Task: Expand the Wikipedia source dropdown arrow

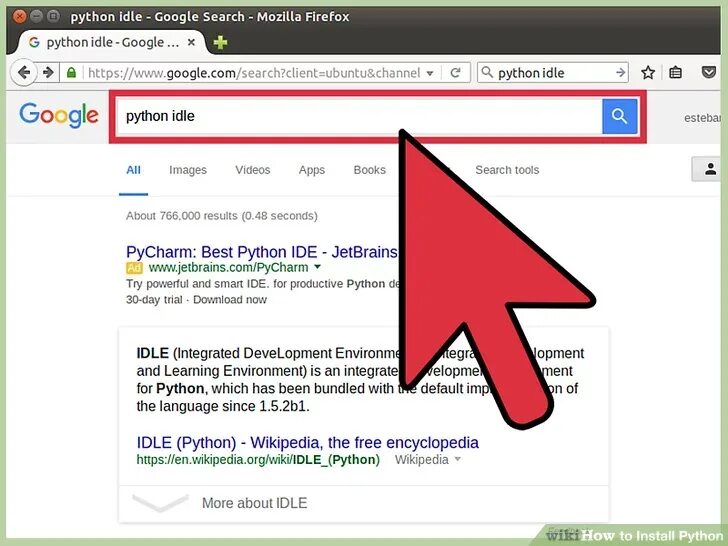Action: pos(458,459)
